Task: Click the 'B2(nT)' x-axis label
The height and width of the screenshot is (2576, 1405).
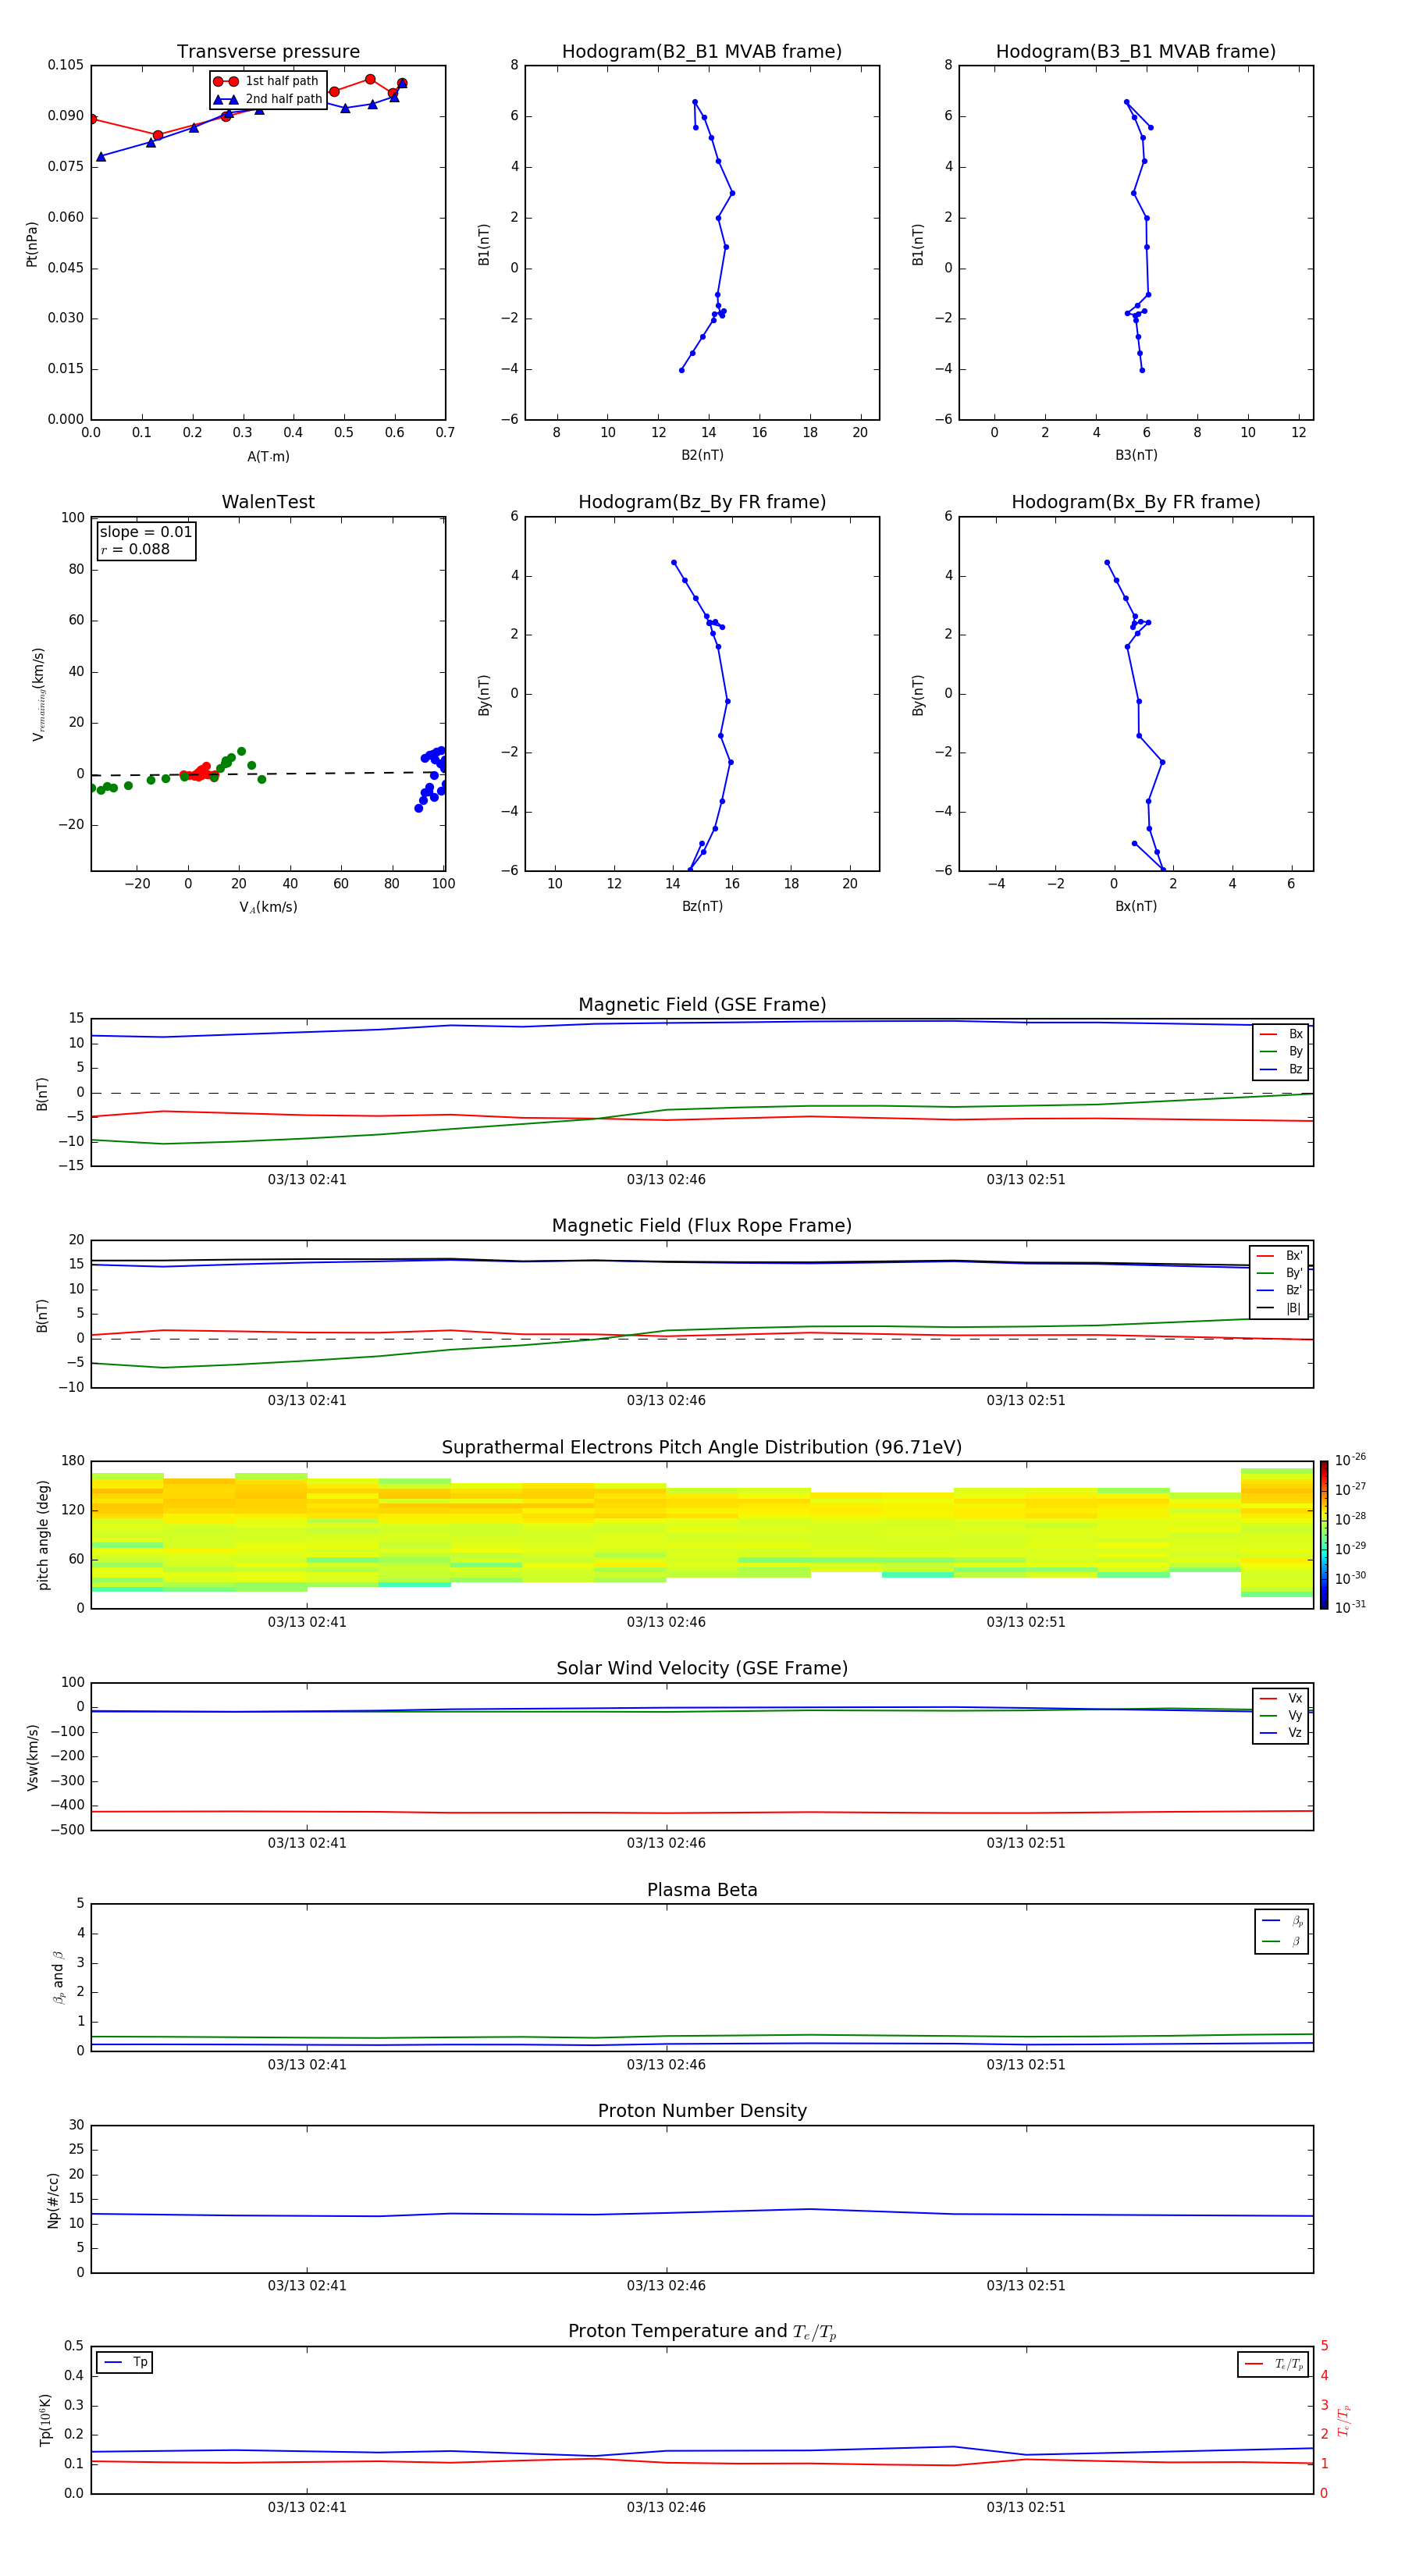Action: point(702,455)
